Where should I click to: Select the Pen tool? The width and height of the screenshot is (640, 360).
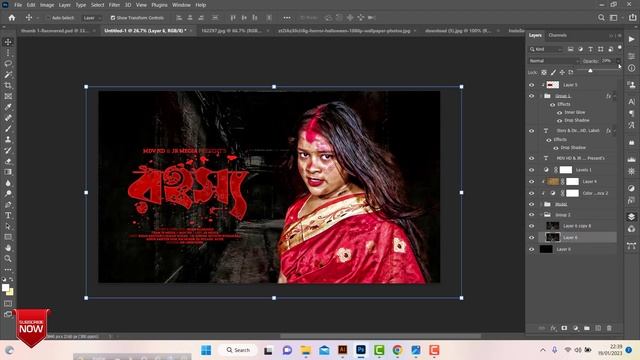tap(8, 204)
